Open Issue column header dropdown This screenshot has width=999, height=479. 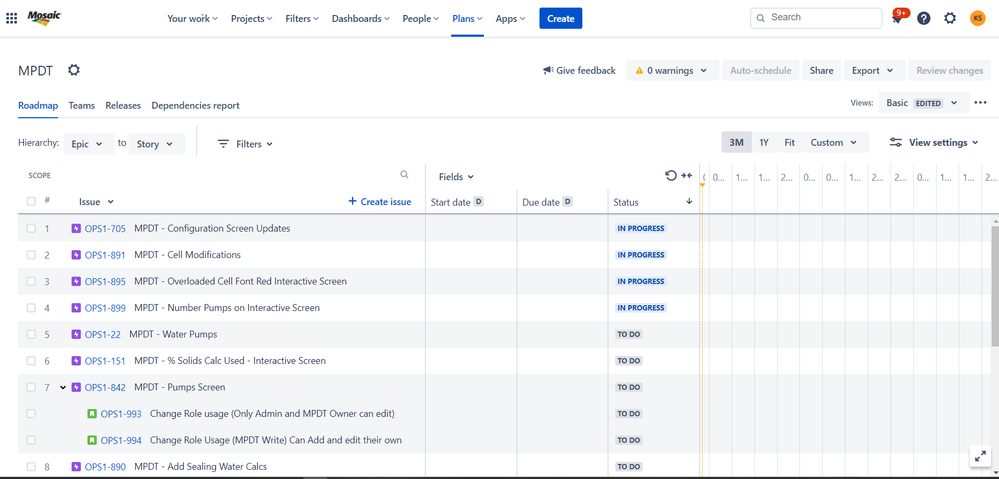(x=96, y=201)
